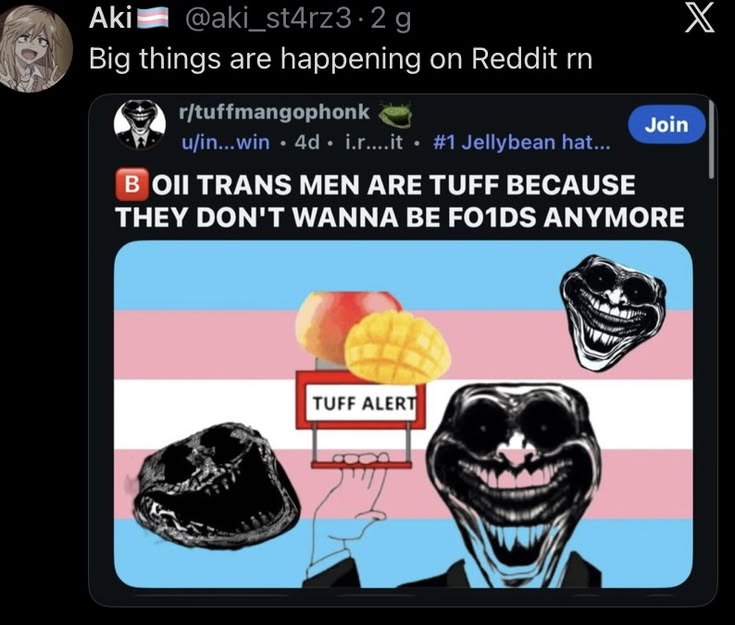Click the tweet text Big things are happening

click(x=341, y=60)
